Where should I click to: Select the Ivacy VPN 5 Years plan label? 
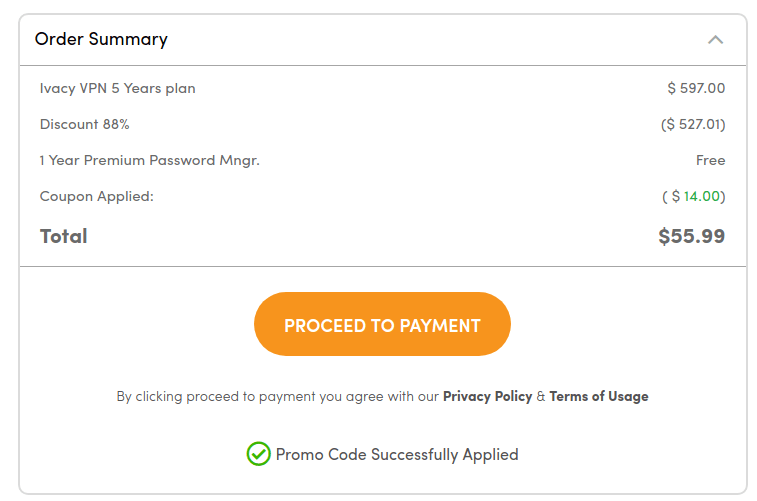click(x=118, y=88)
